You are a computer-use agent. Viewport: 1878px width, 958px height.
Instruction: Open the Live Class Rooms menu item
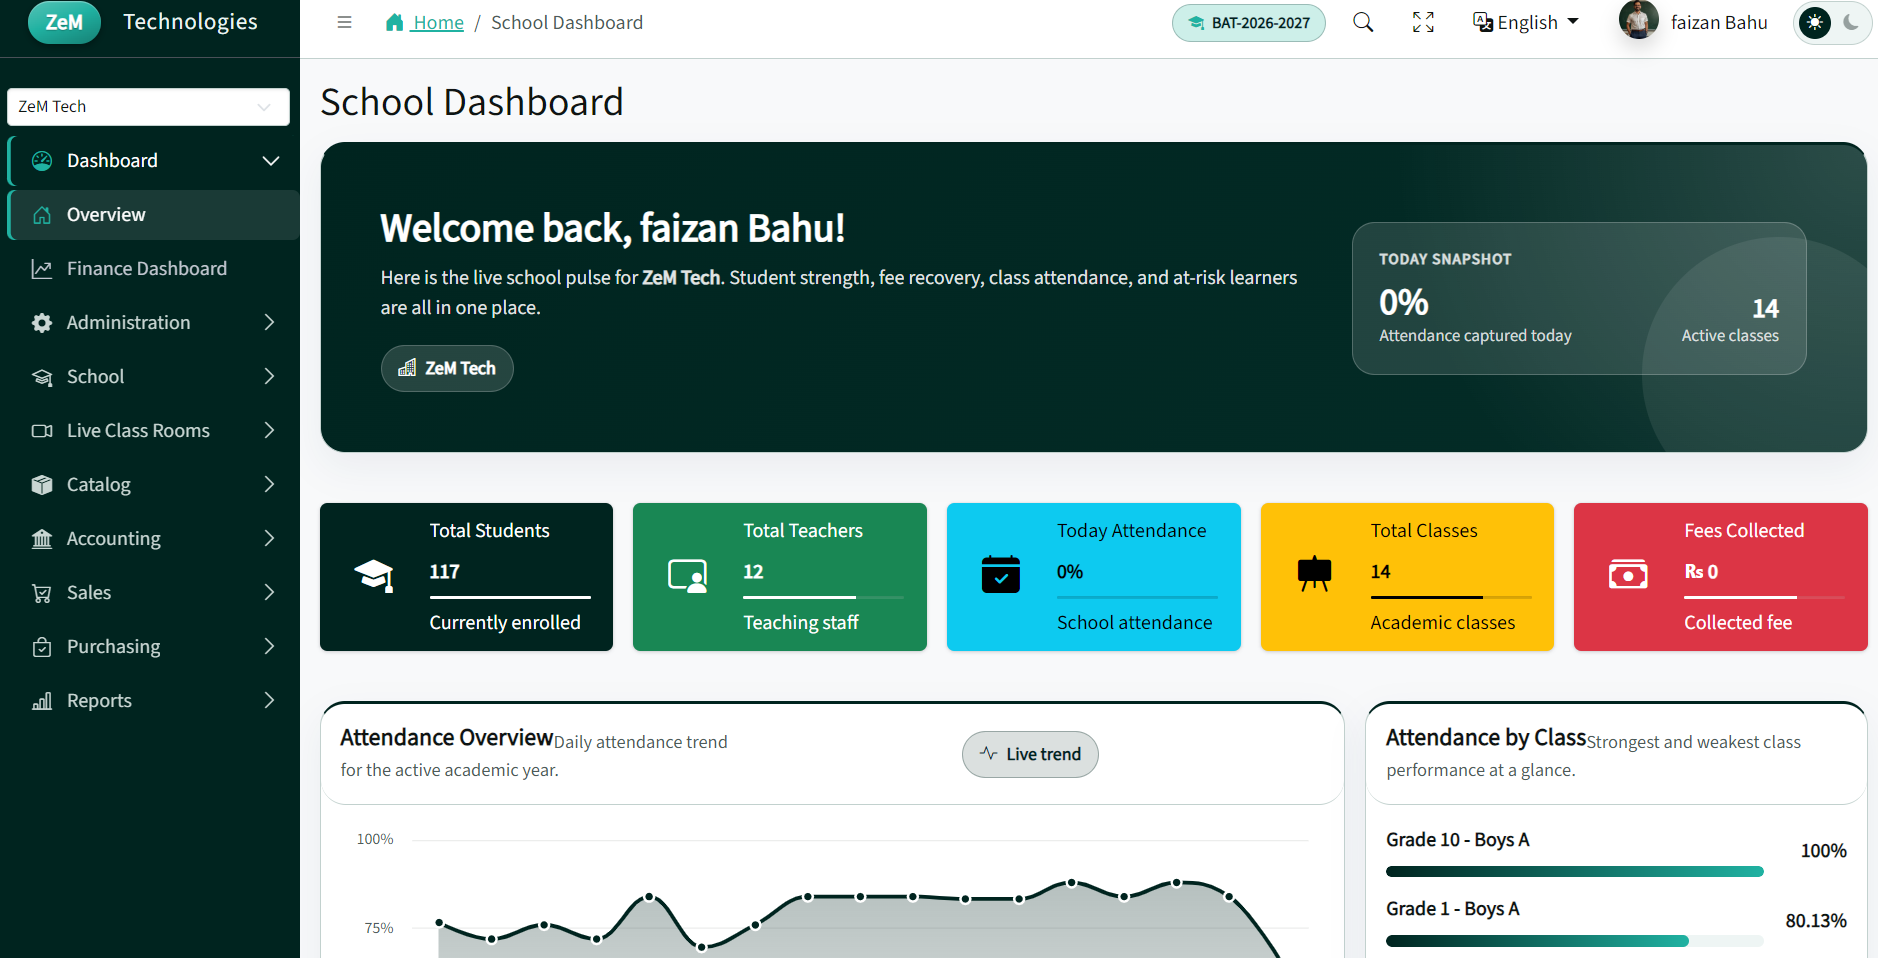153,431
